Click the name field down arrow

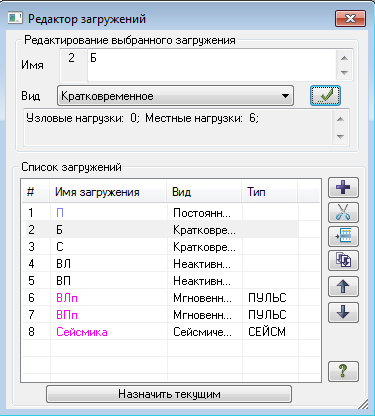click(x=344, y=72)
